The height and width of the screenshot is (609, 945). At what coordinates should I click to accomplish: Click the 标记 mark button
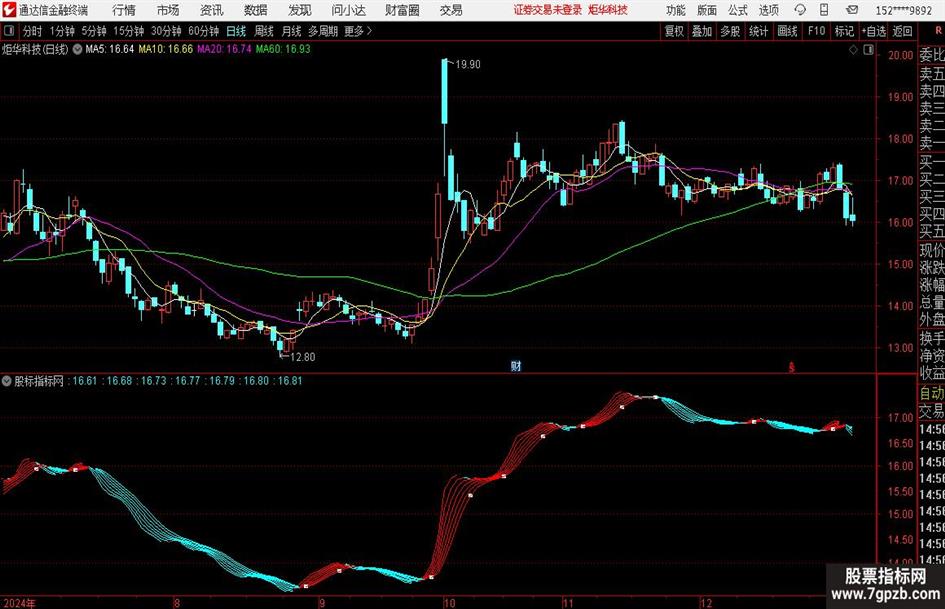pyautogui.click(x=844, y=31)
